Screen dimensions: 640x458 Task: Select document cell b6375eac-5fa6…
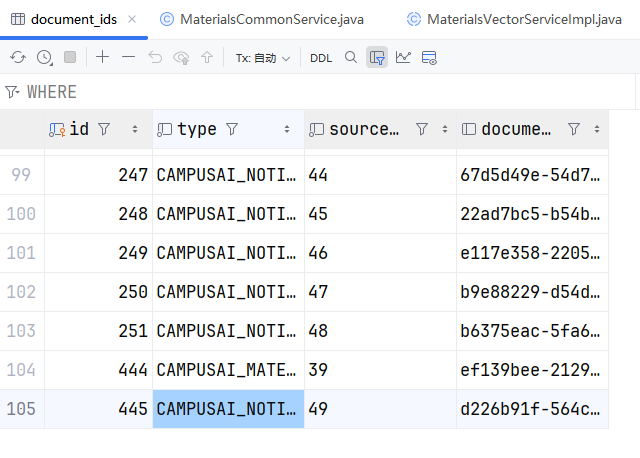point(533,331)
